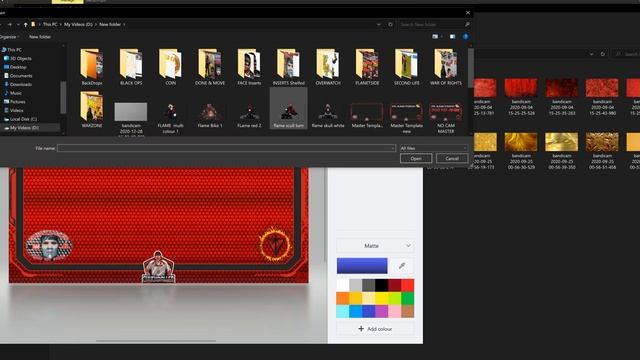This screenshot has width=640, height=360.
Task: Open the DONE & MOVE folder
Action: coord(210,67)
